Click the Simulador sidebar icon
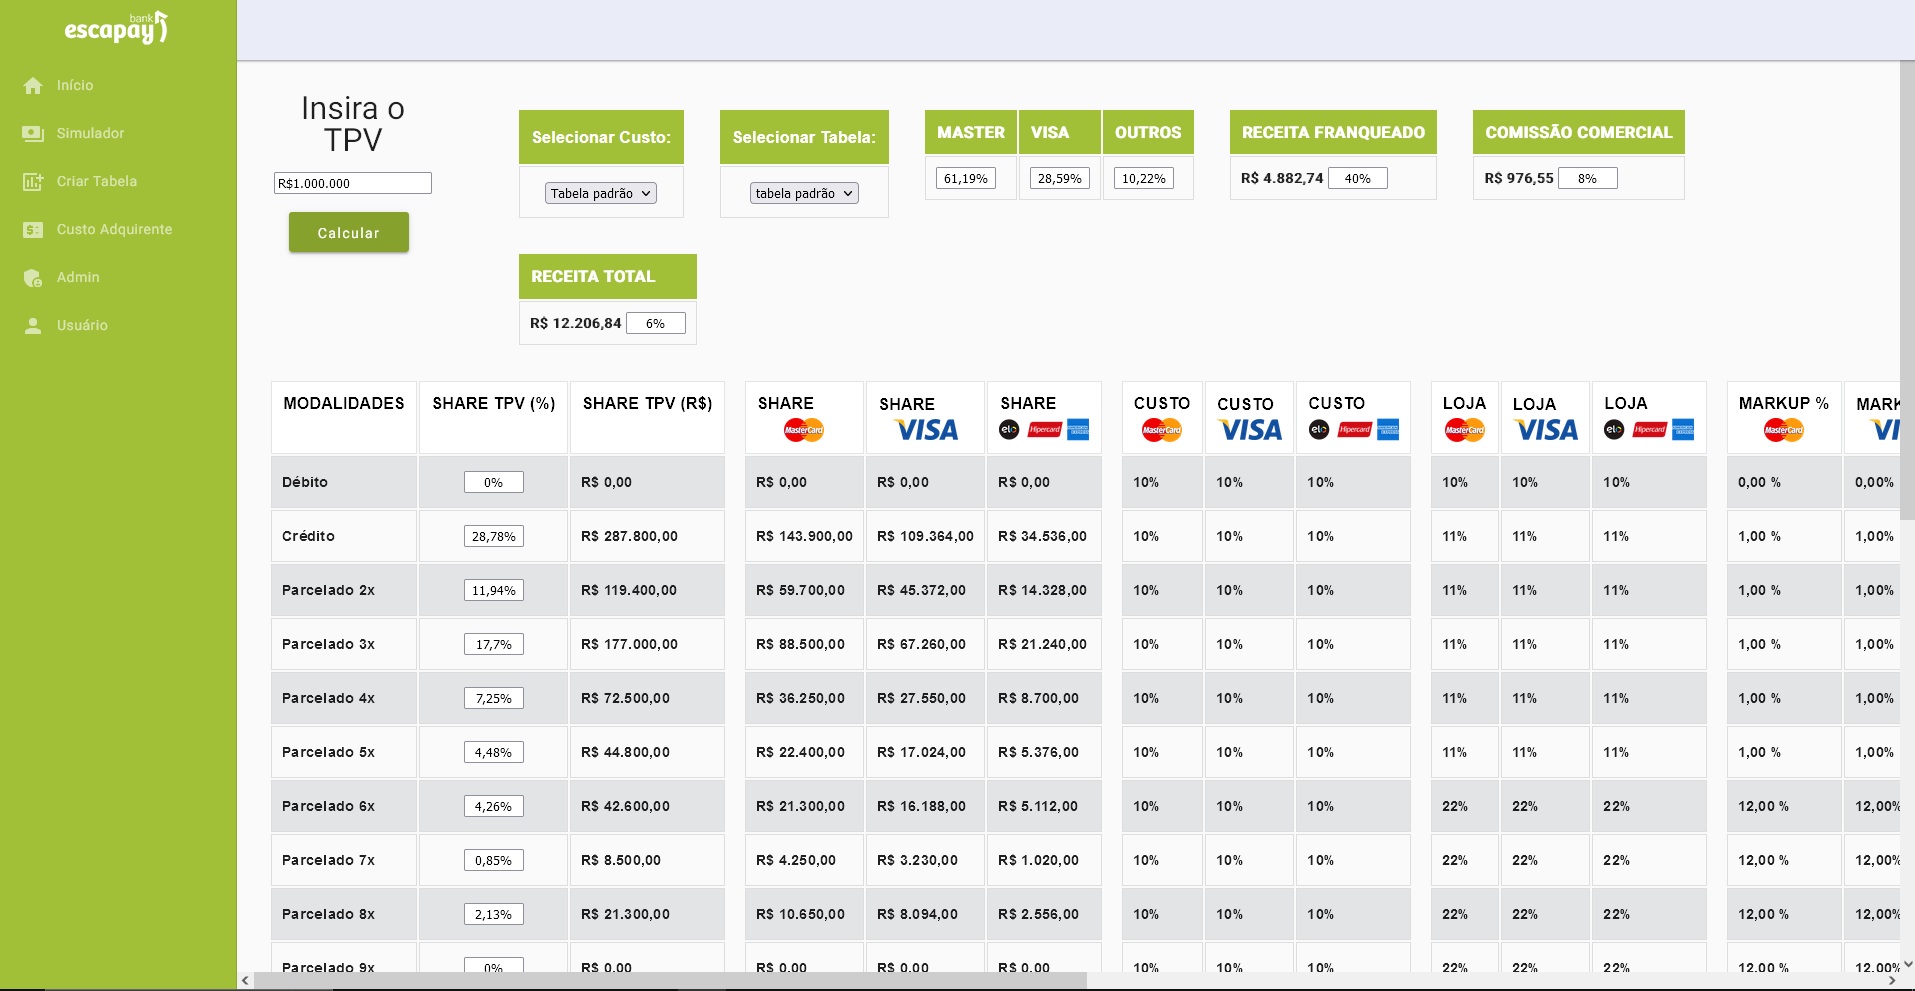 click(x=33, y=134)
